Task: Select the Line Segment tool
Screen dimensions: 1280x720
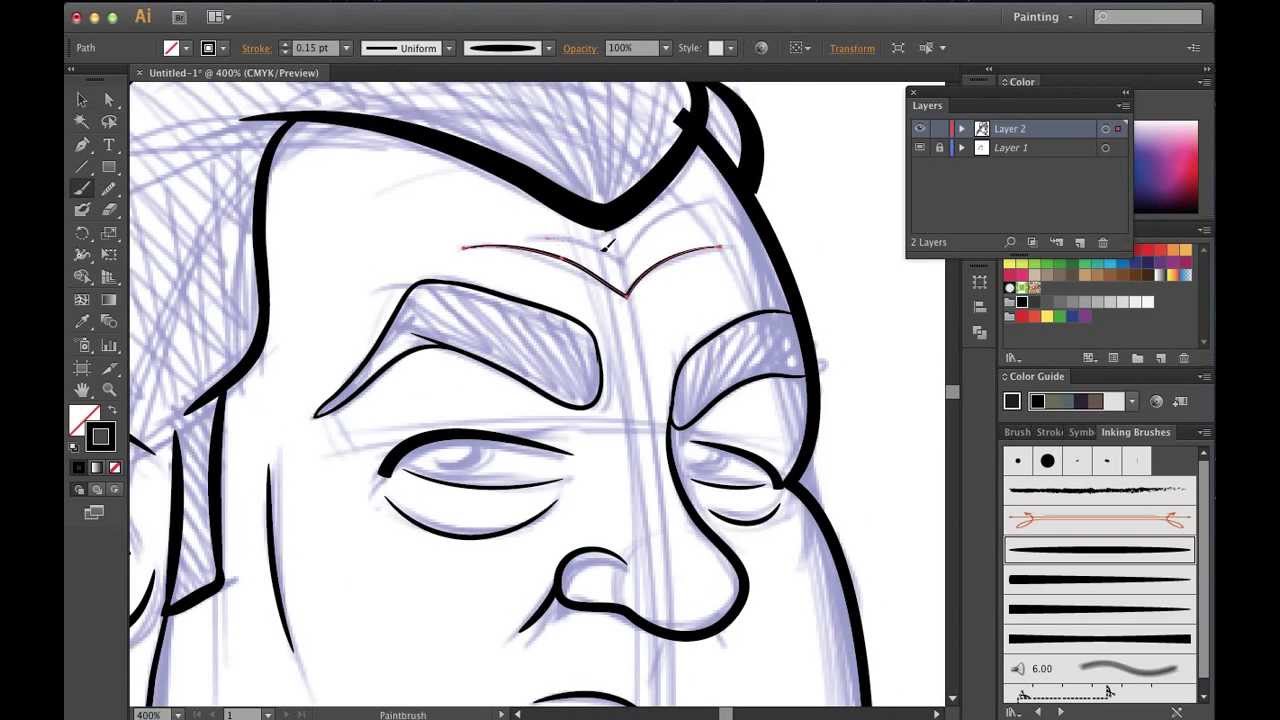Action: coord(82,167)
